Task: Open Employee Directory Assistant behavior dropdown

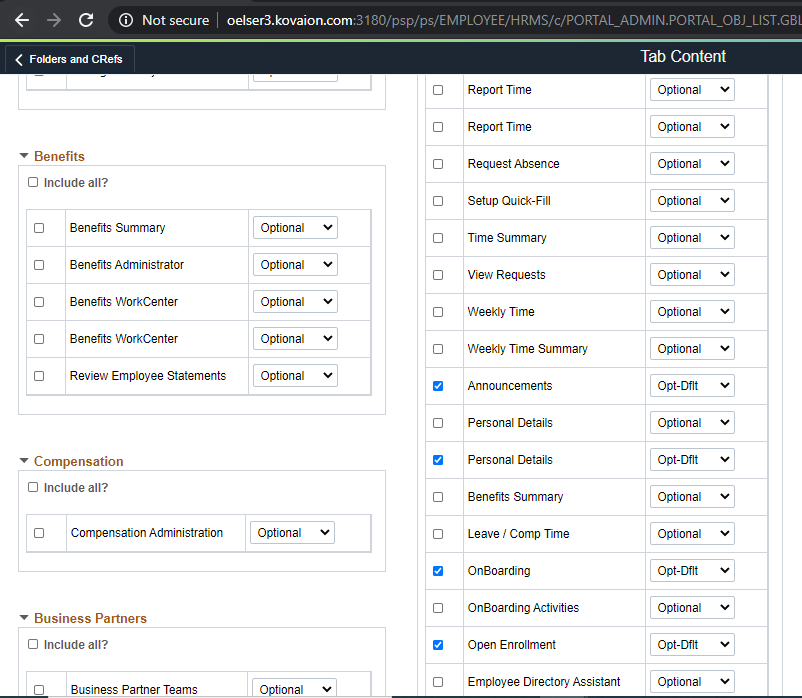Action: 692,682
